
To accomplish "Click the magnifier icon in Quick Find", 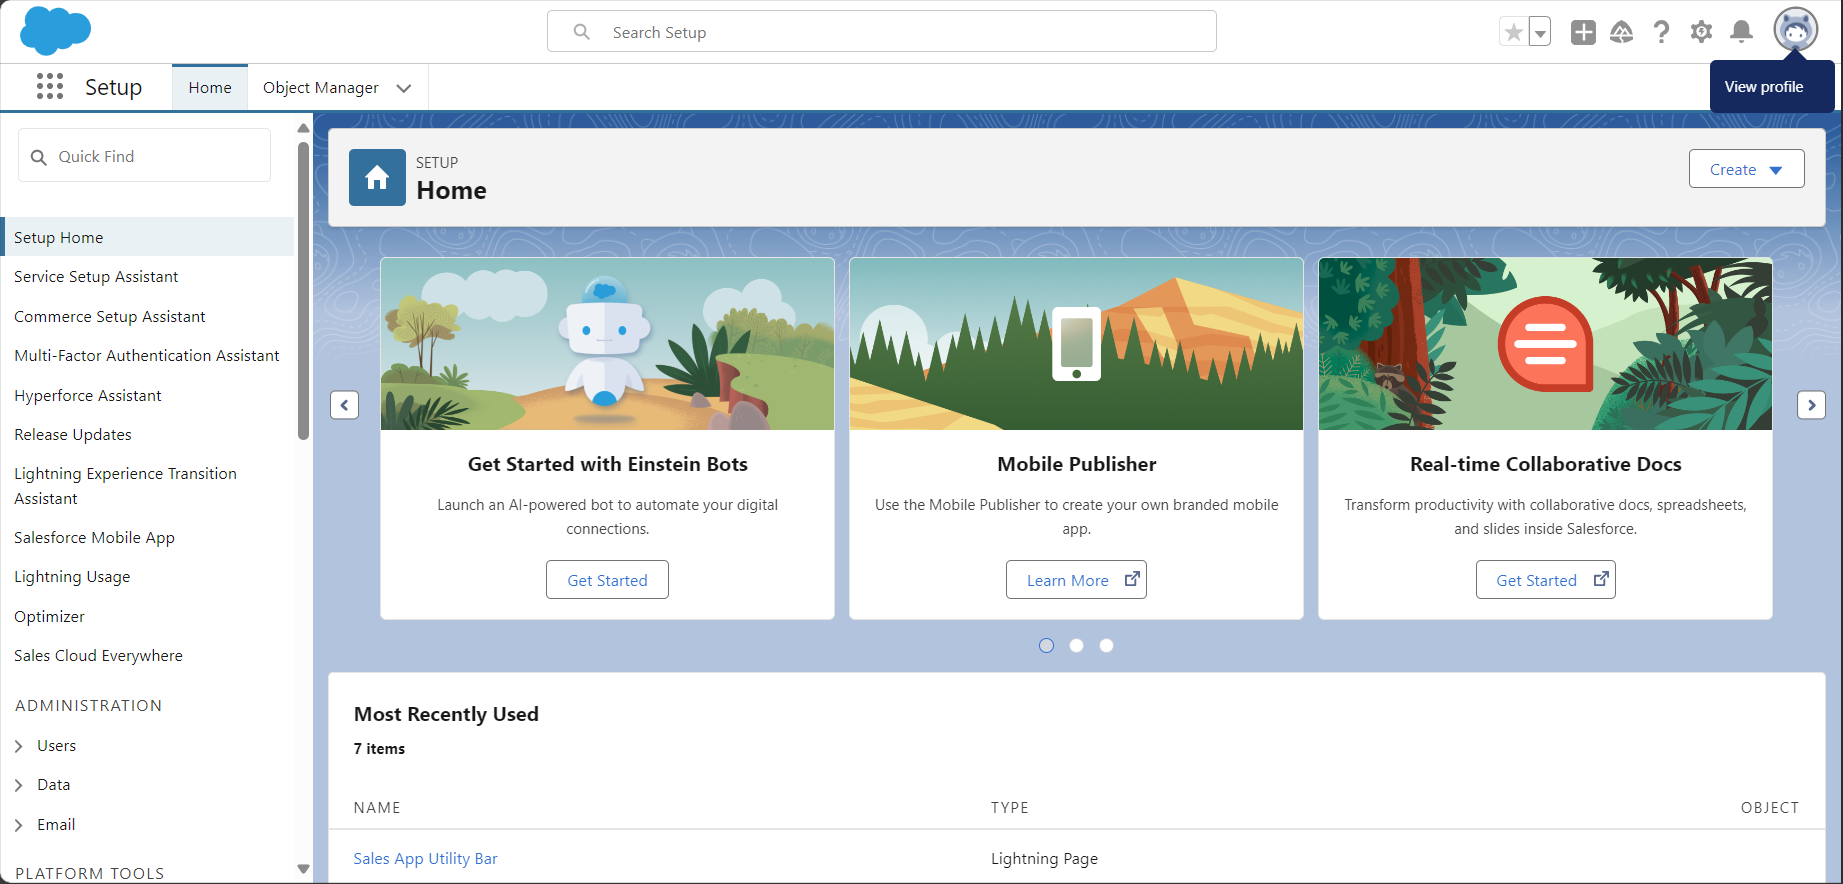I will coord(39,157).
